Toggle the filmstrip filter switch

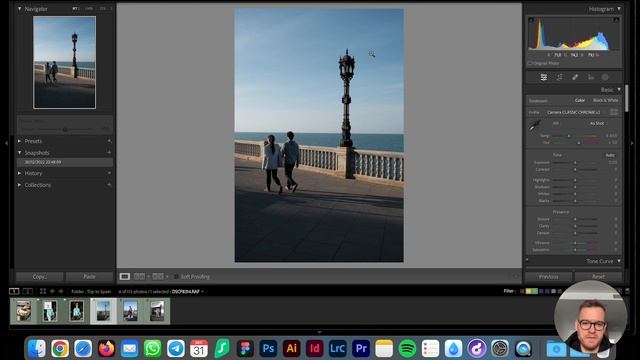click(627, 291)
